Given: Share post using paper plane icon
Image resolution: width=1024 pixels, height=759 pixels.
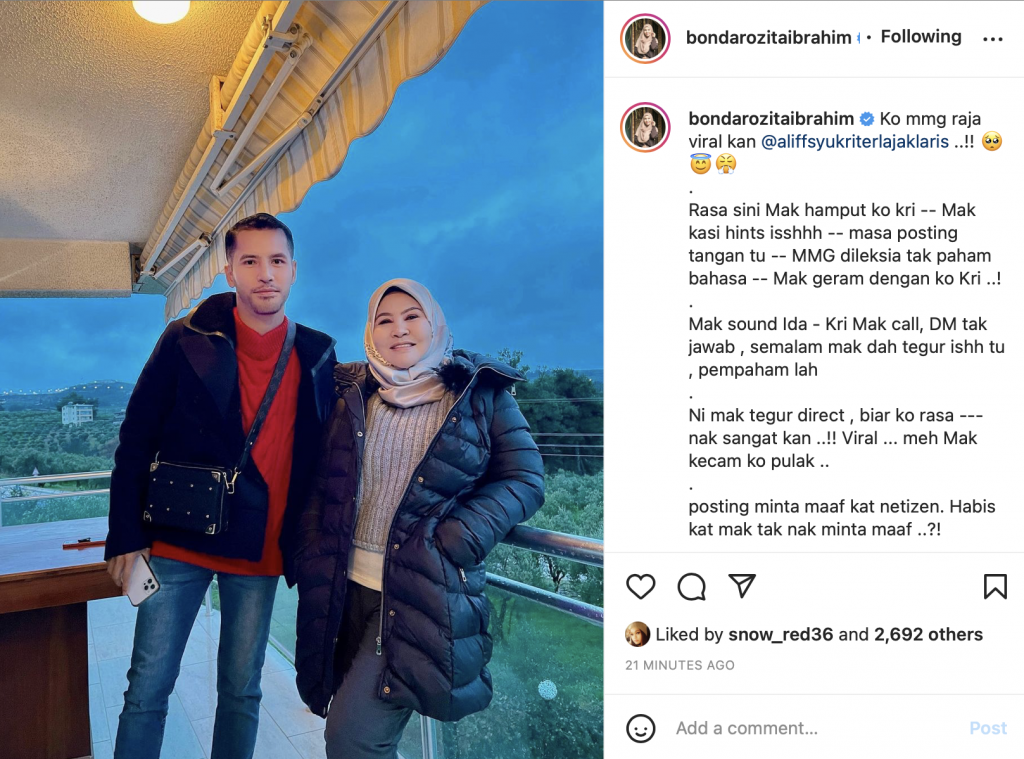Looking at the screenshot, I should [742, 586].
